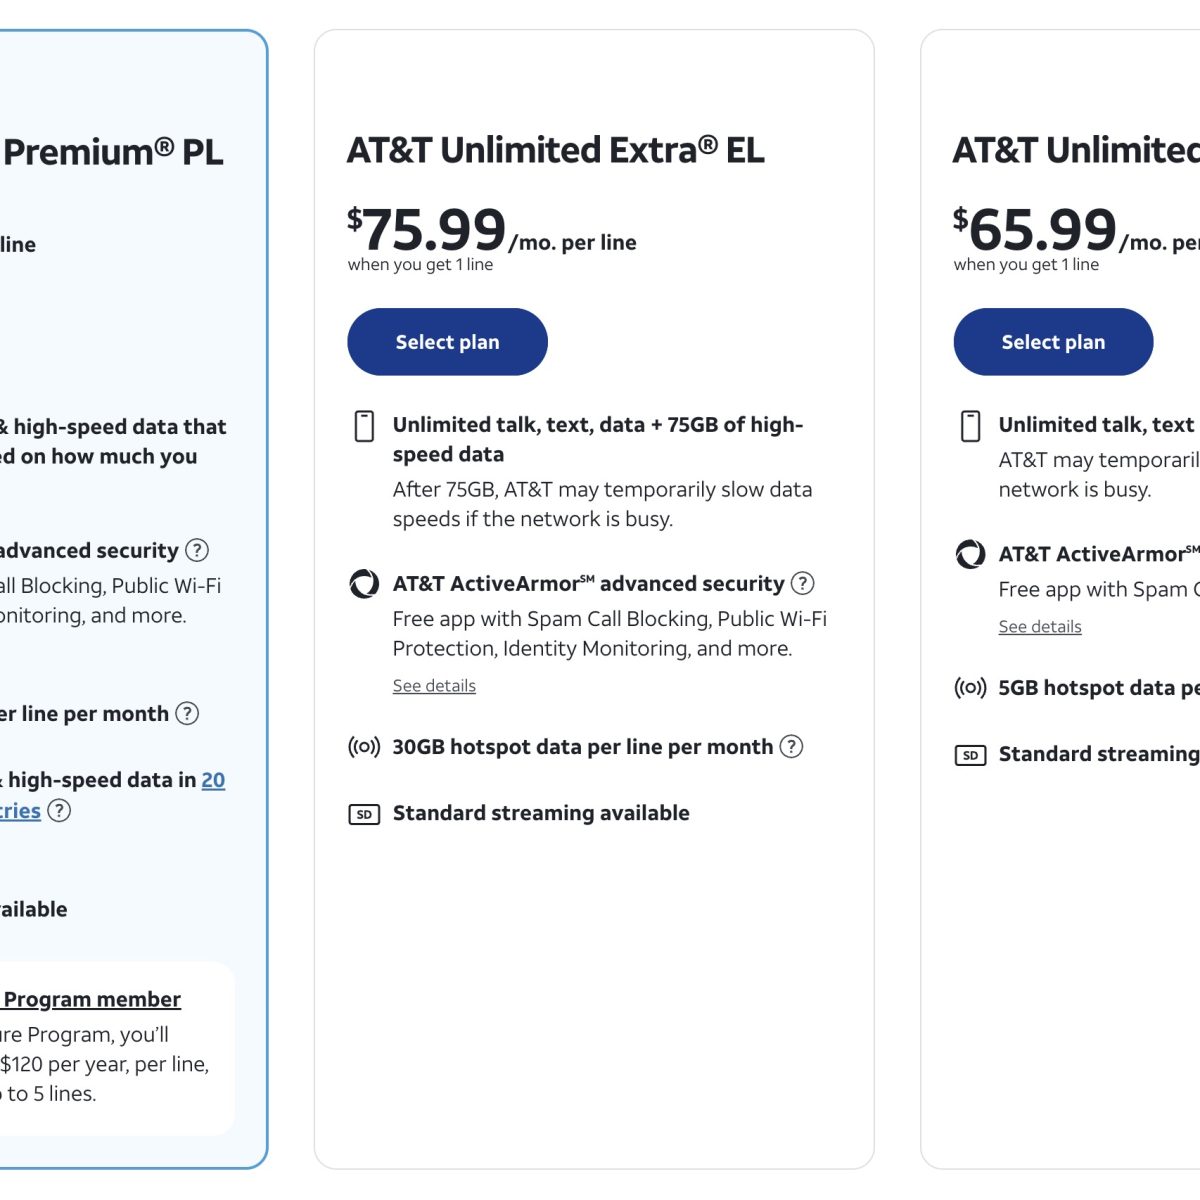Click hotspot icon beside 5GB hotspot data
The height and width of the screenshot is (1200, 1200).
[970, 688]
